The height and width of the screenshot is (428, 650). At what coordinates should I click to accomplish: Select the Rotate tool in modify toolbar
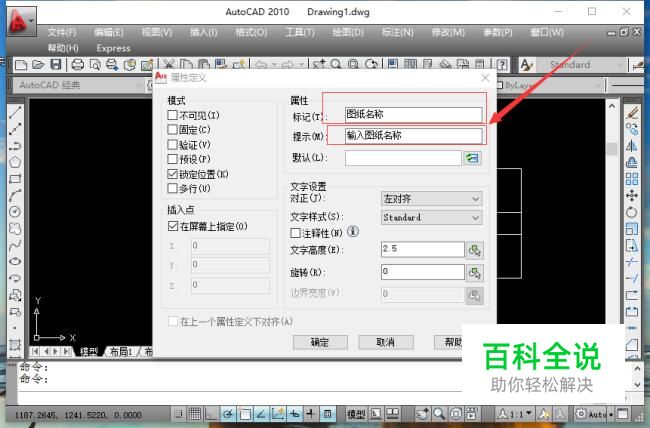coord(631,212)
